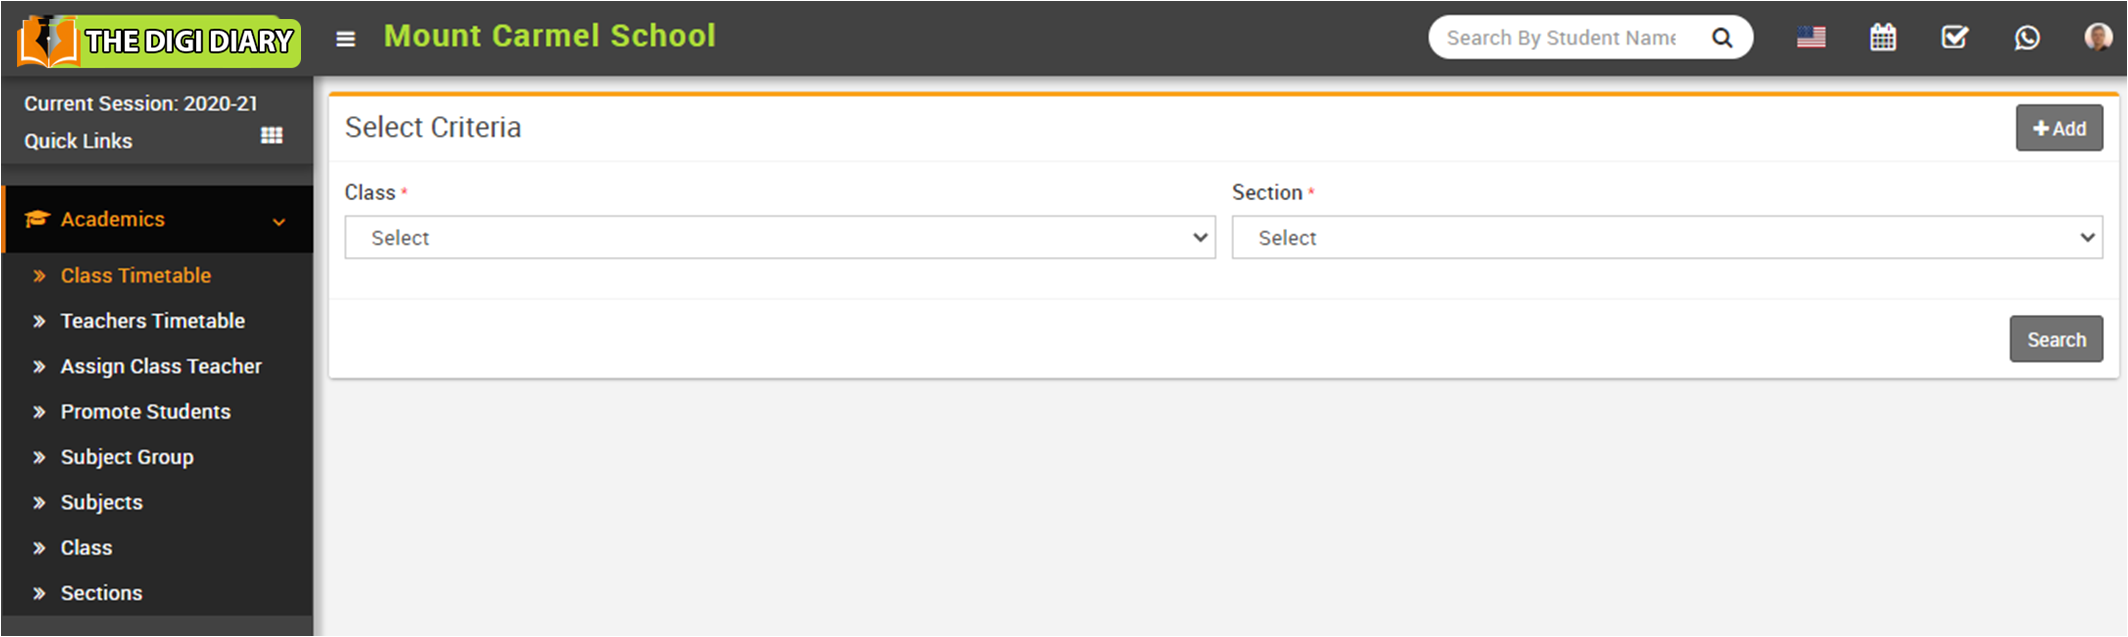
Task: Open the calendar icon in header
Action: pyautogui.click(x=1883, y=38)
